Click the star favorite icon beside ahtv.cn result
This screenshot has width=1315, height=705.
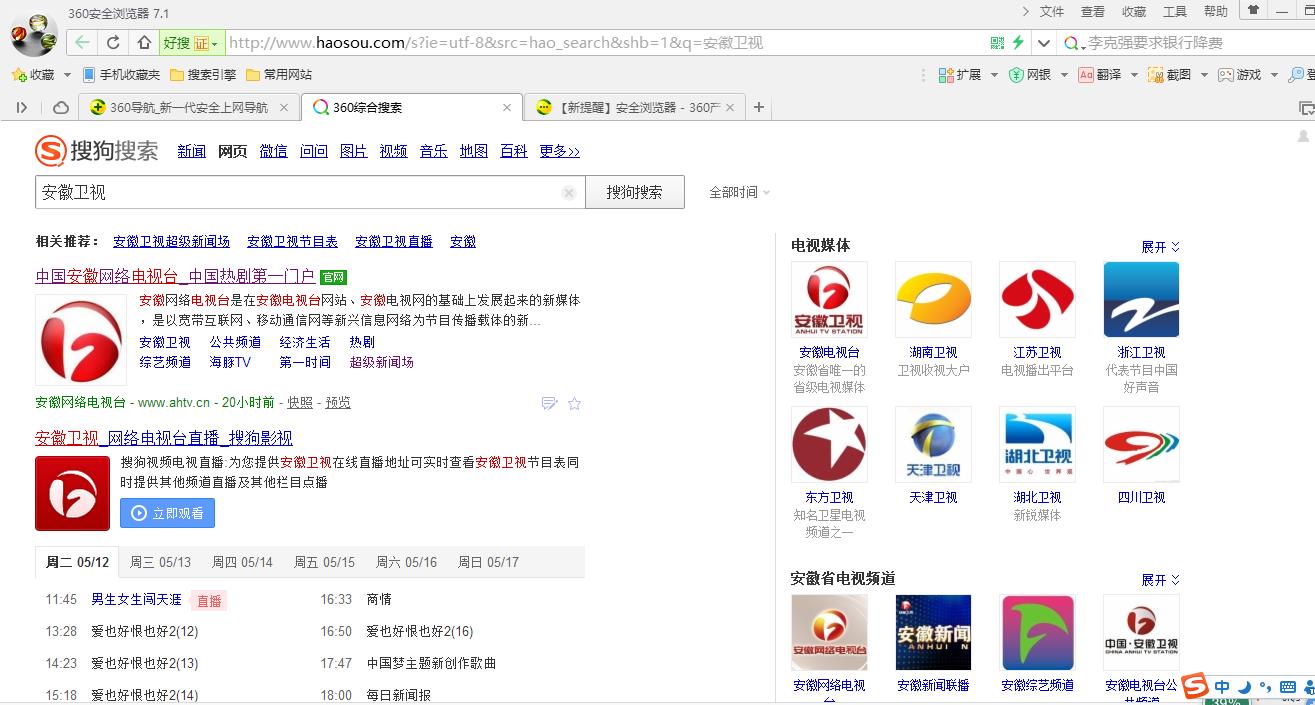tap(574, 403)
